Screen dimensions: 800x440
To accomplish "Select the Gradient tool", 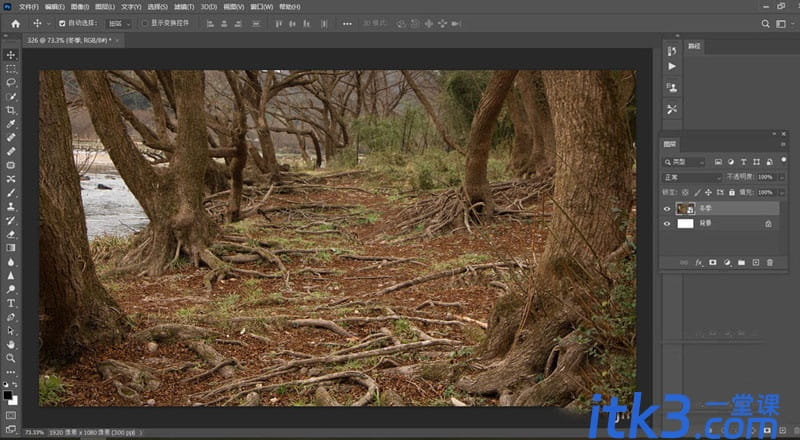I will tap(11, 248).
